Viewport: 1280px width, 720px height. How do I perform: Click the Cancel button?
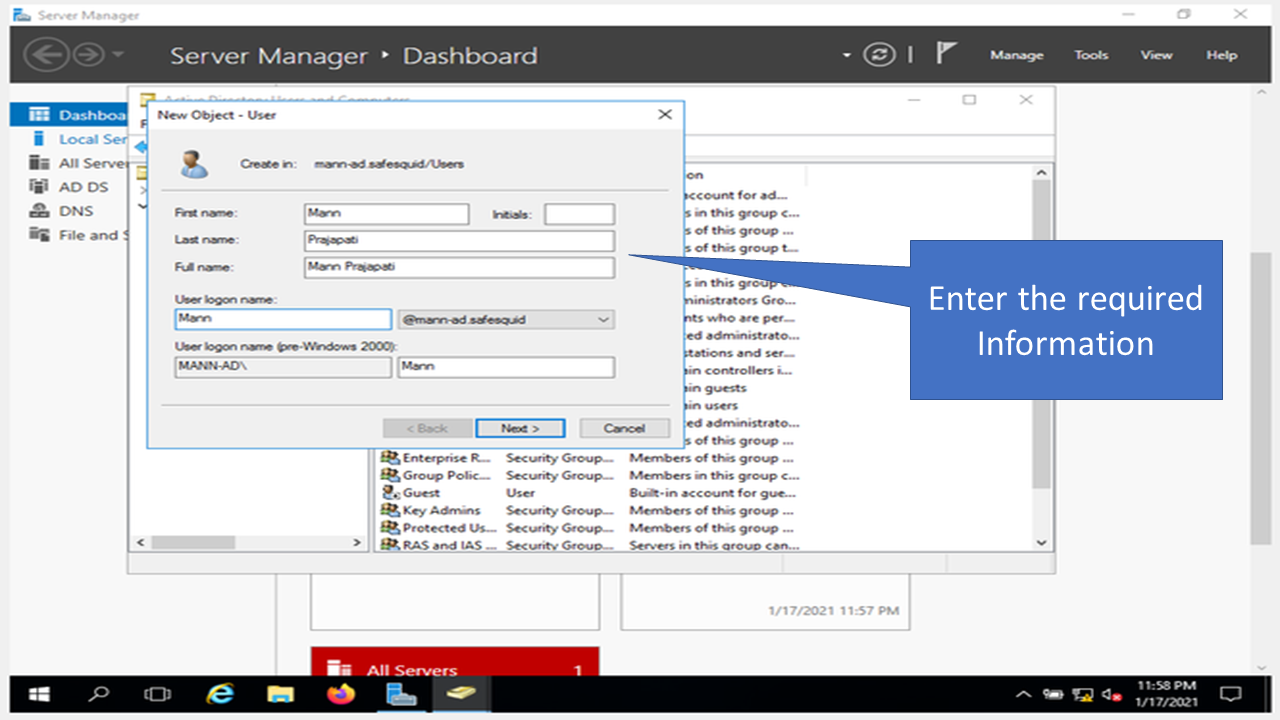pyautogui.click(x=624, y=428)
